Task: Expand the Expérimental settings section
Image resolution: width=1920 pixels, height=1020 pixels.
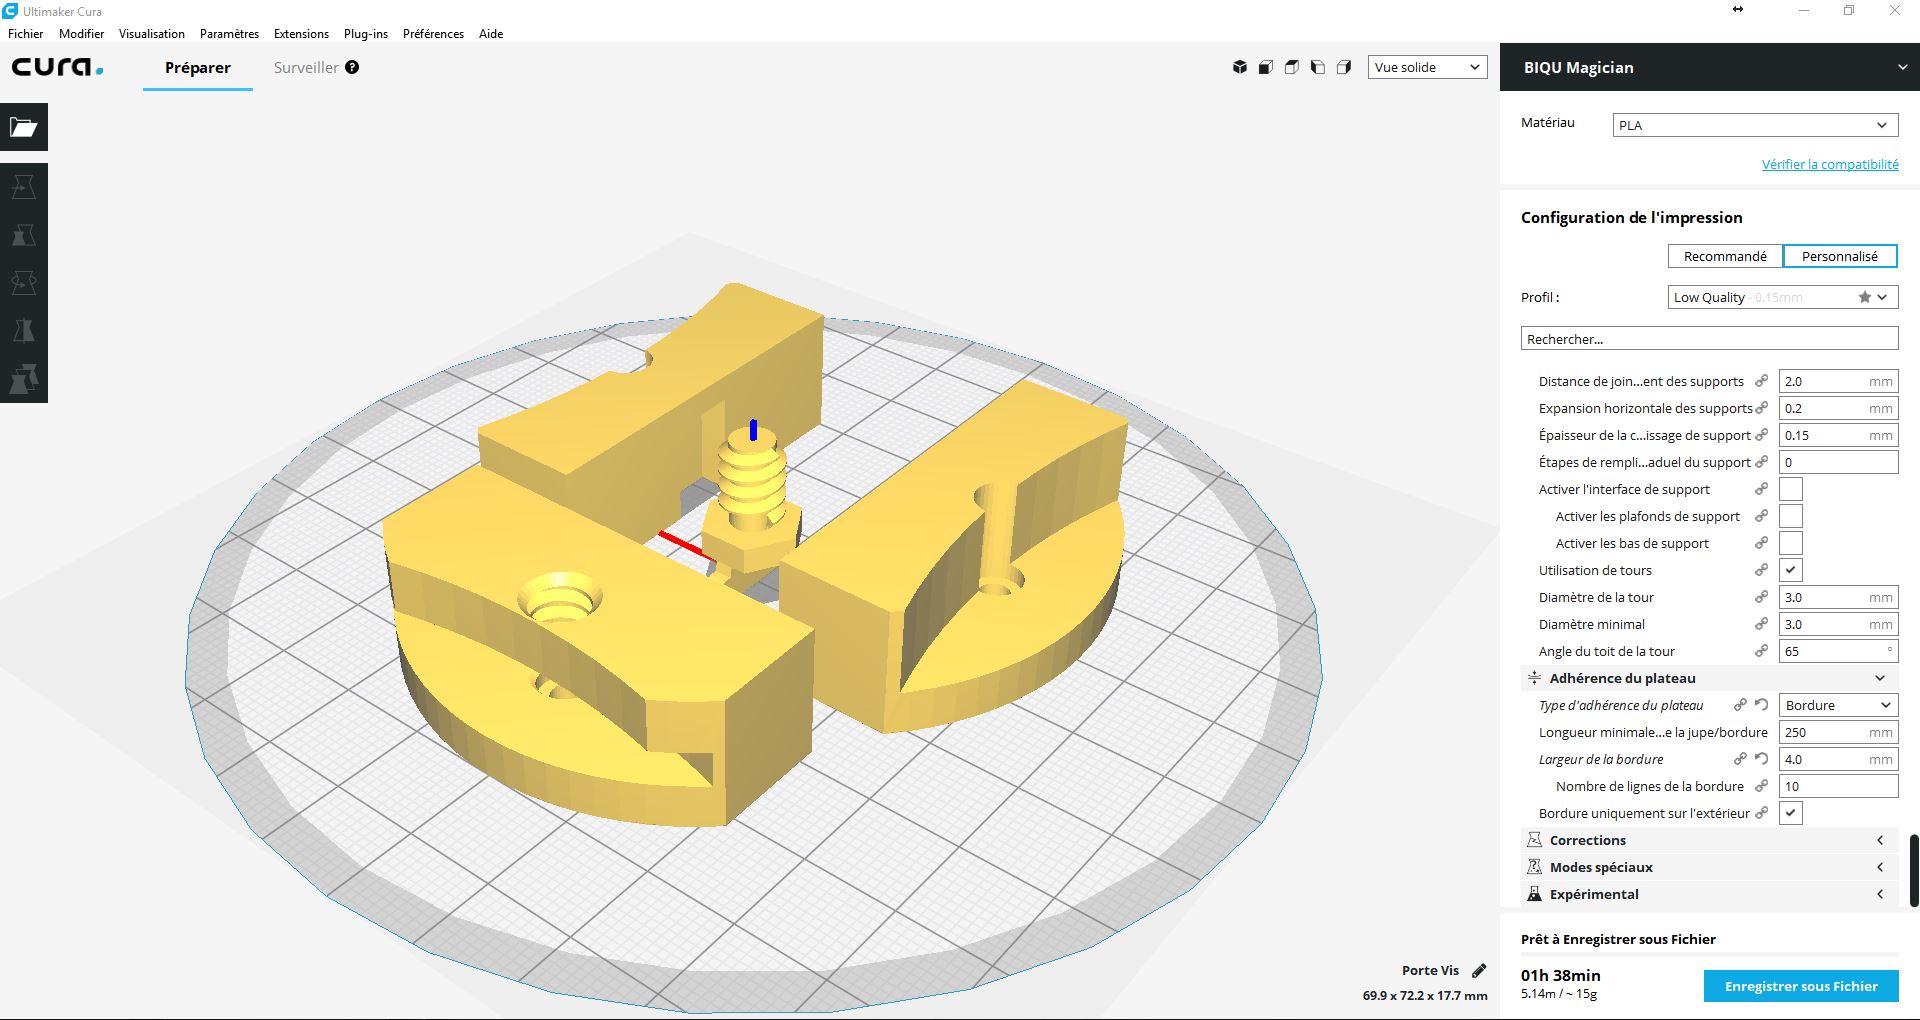Action: pyautogui.click(x=1710, y=894)
